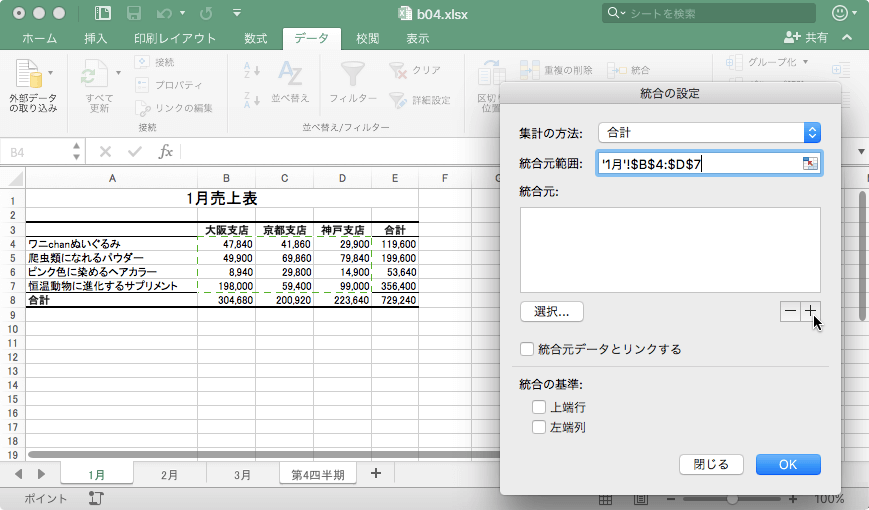Open the Refresh All dropdown arrow
869x510 pixels.
pyautogui.click(x=118, y=73)
